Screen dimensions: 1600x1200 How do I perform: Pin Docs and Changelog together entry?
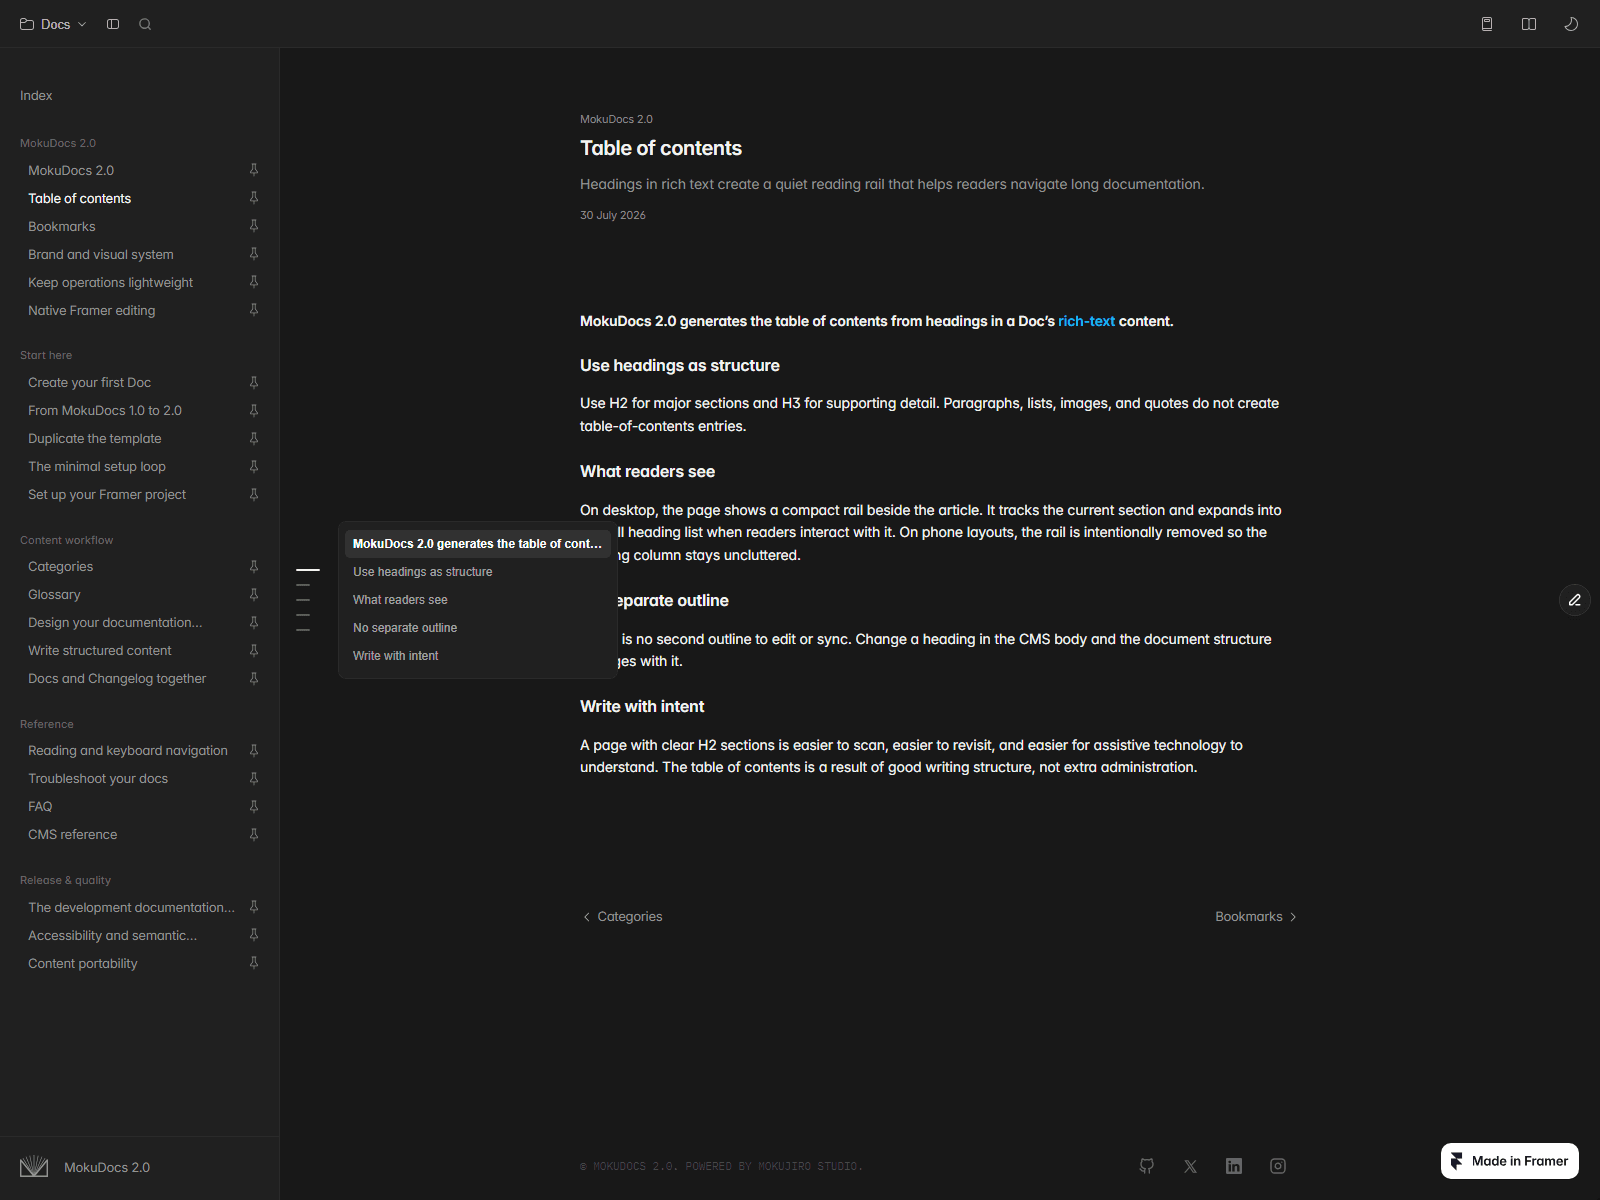(254, 678)
